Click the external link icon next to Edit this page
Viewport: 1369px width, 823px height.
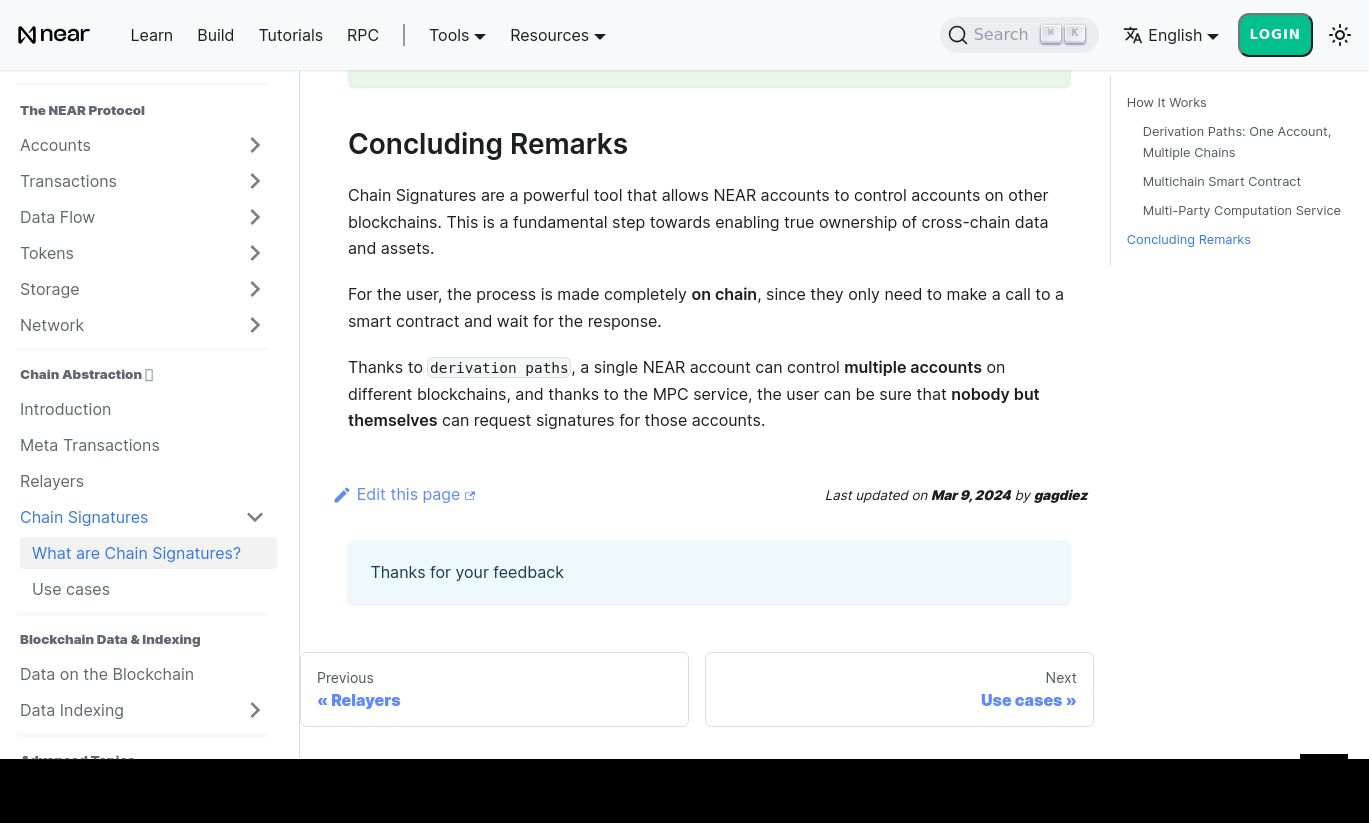click(x=469, y=495)
